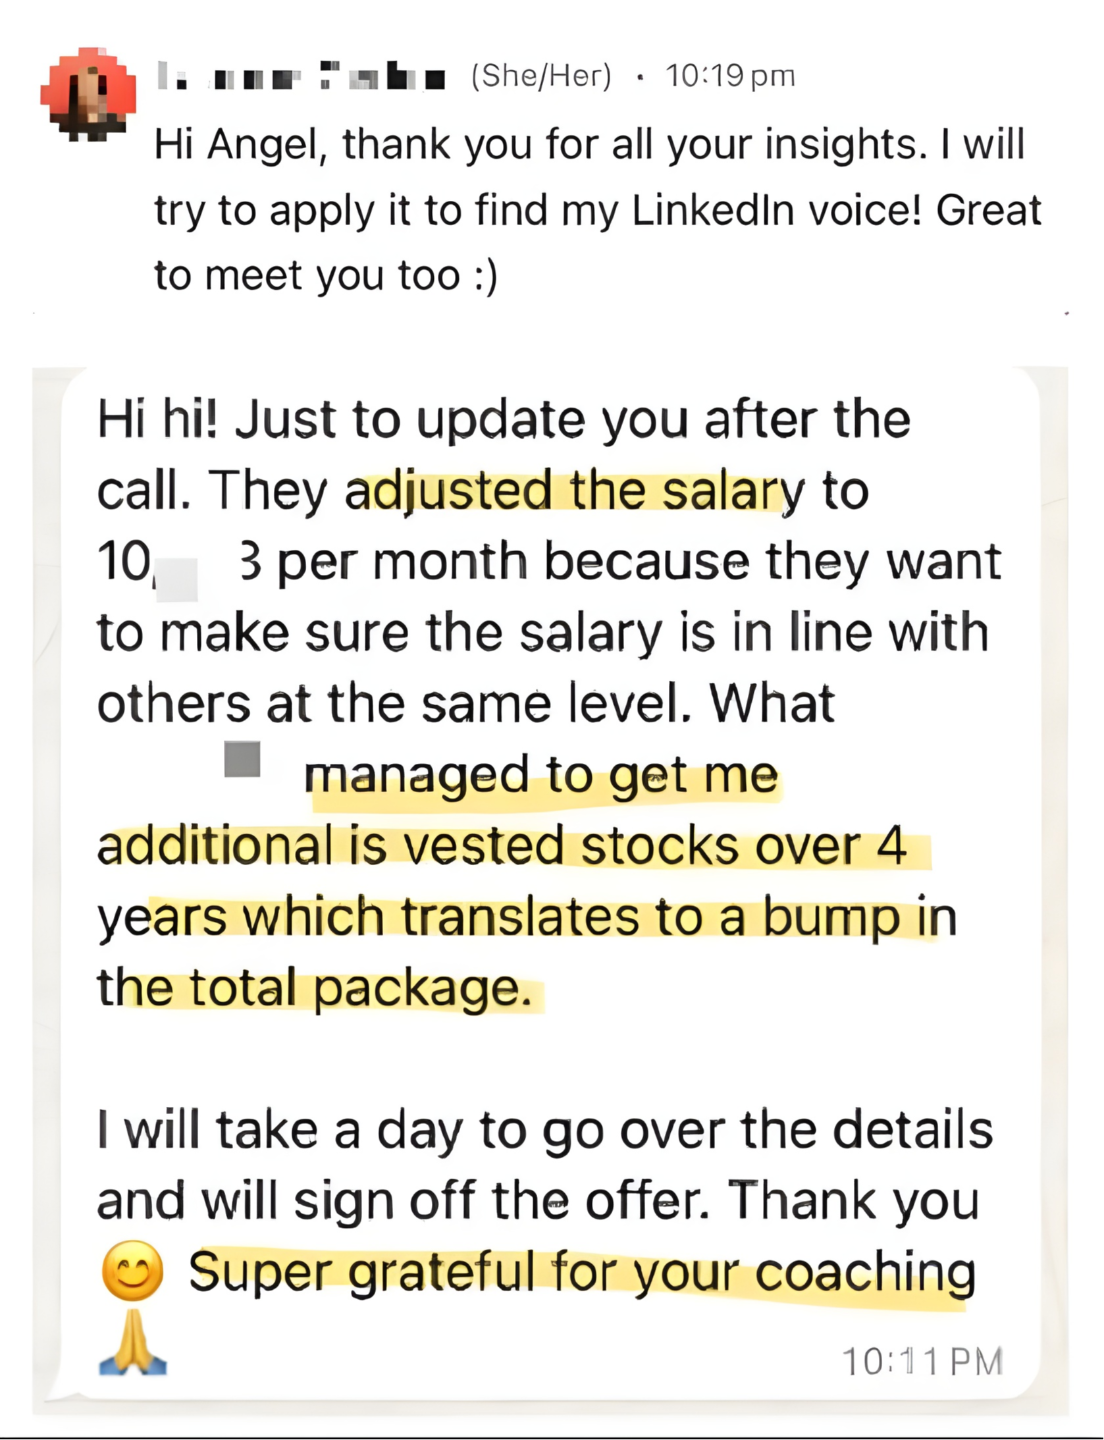Click the 10:11 PM bubble timestamp

921,1361
